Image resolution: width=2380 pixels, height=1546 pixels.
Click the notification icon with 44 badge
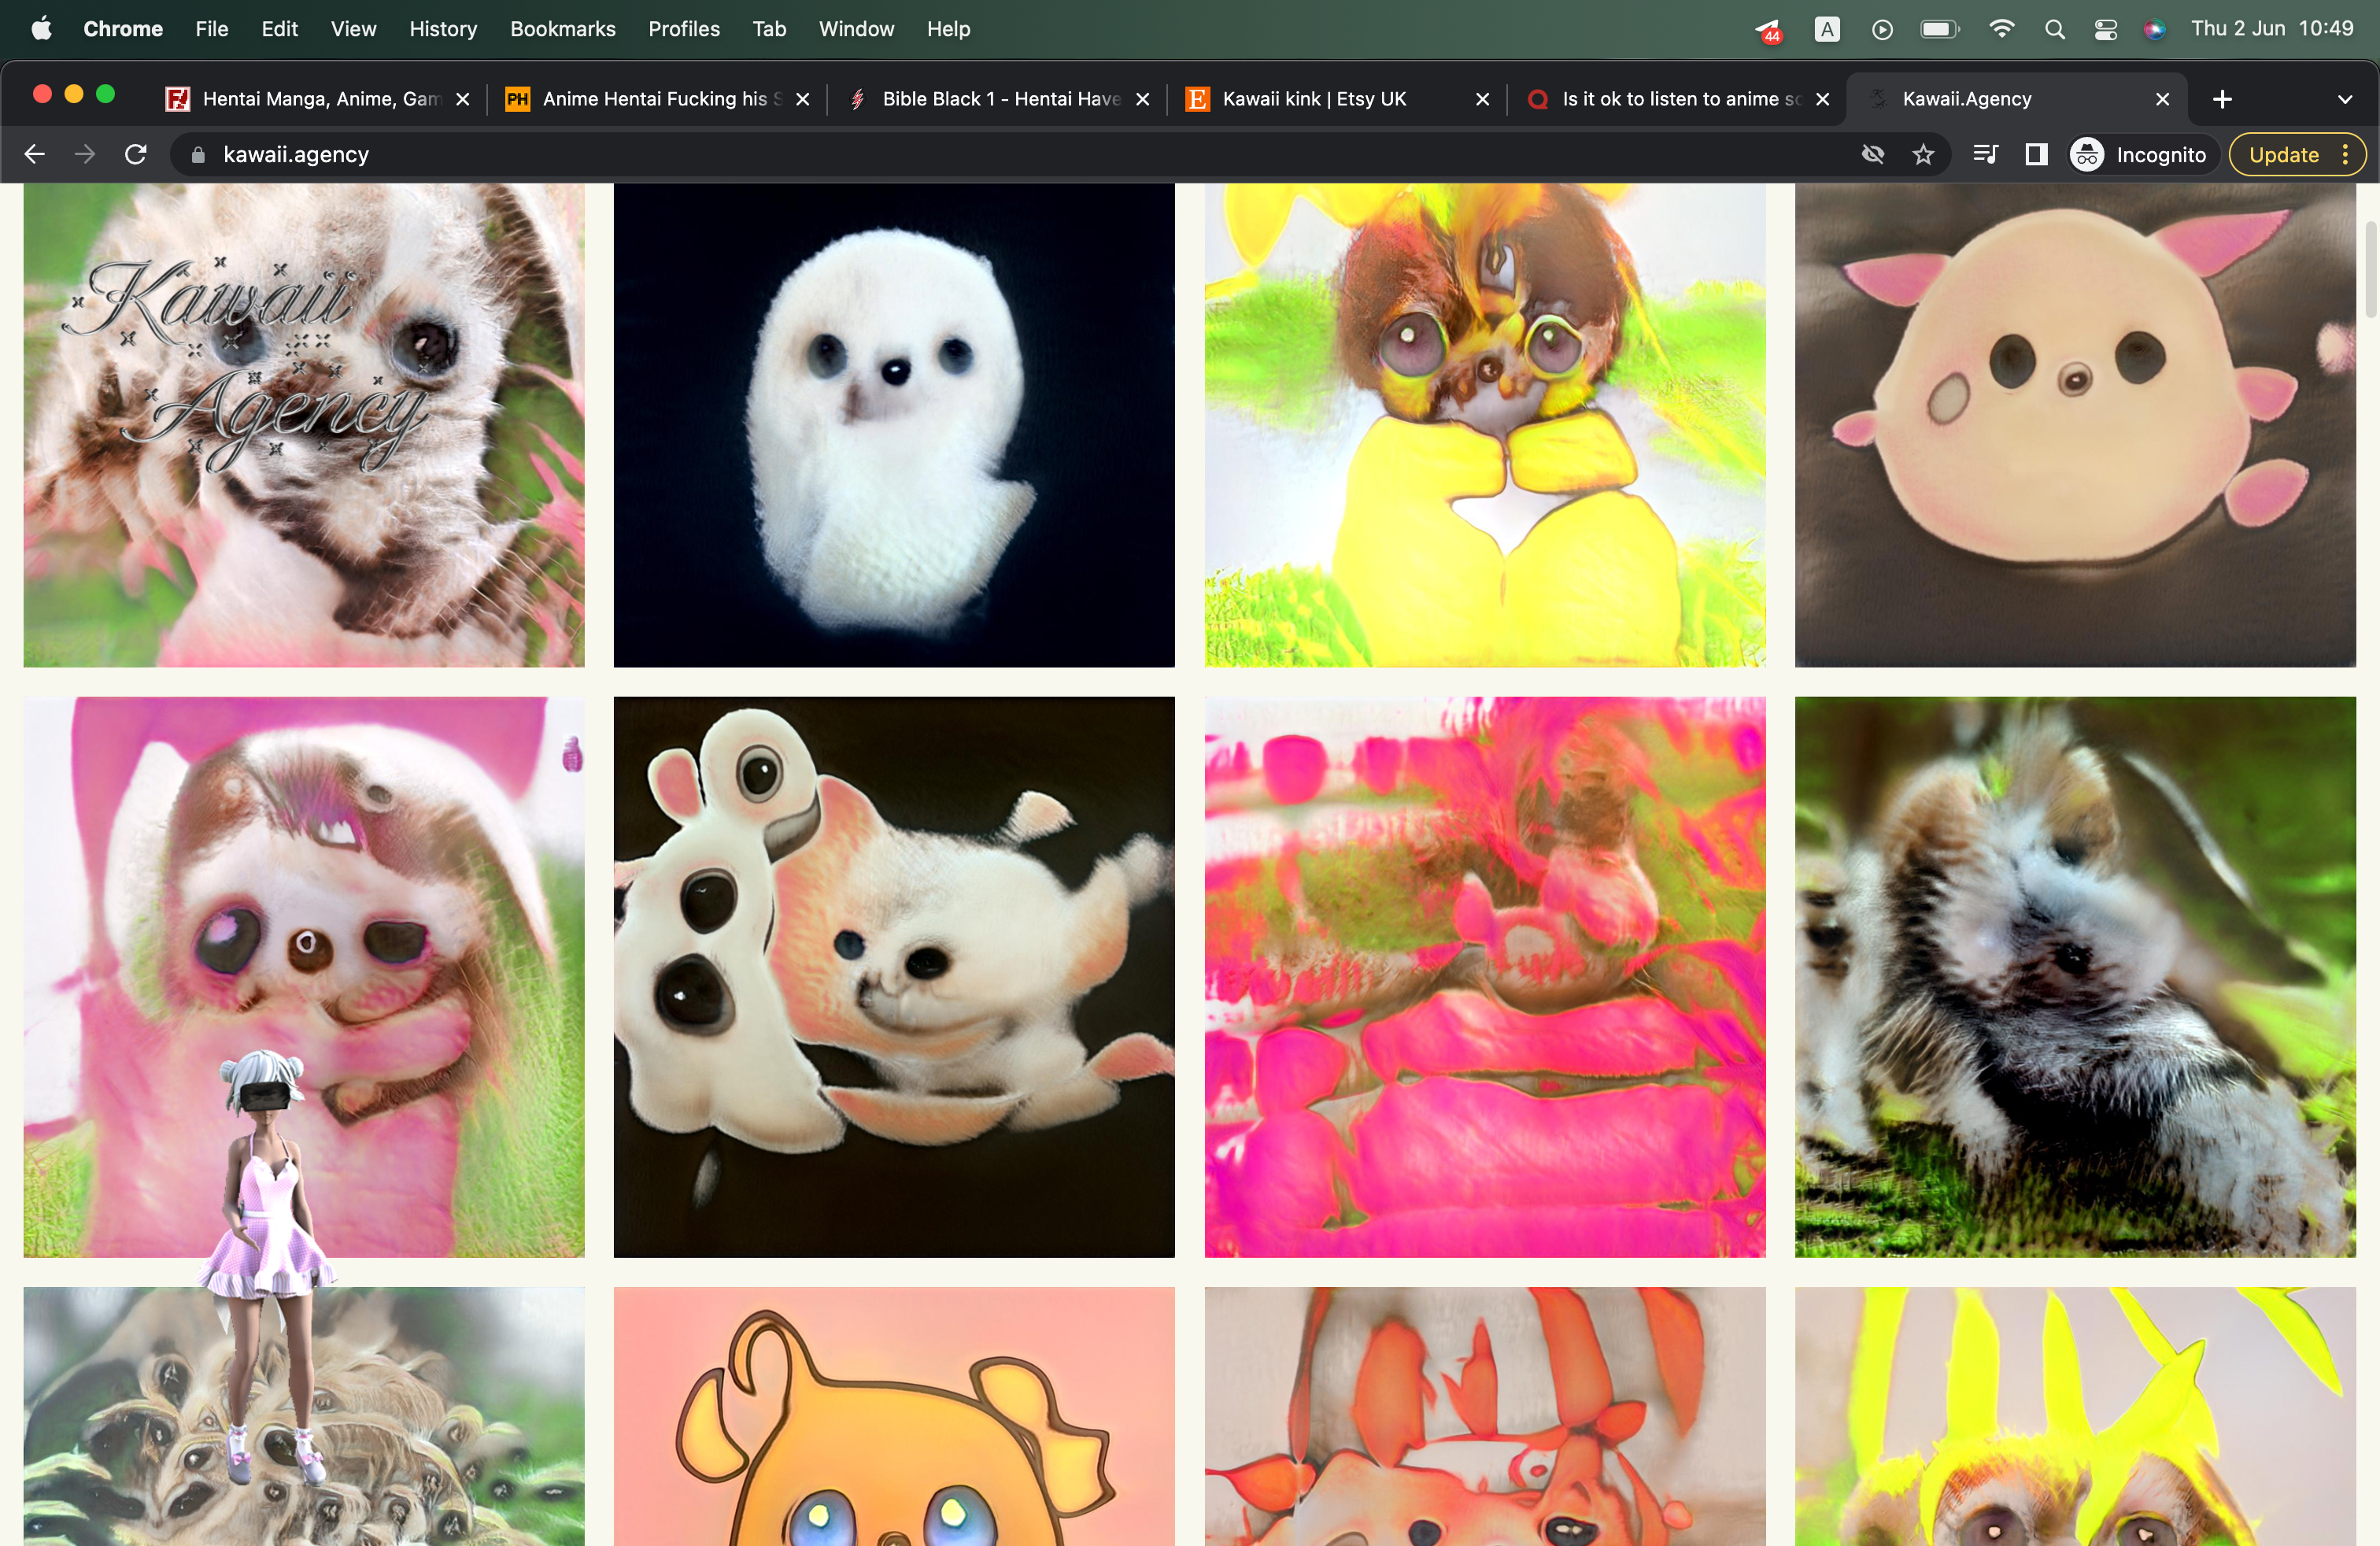point(1769,30)
